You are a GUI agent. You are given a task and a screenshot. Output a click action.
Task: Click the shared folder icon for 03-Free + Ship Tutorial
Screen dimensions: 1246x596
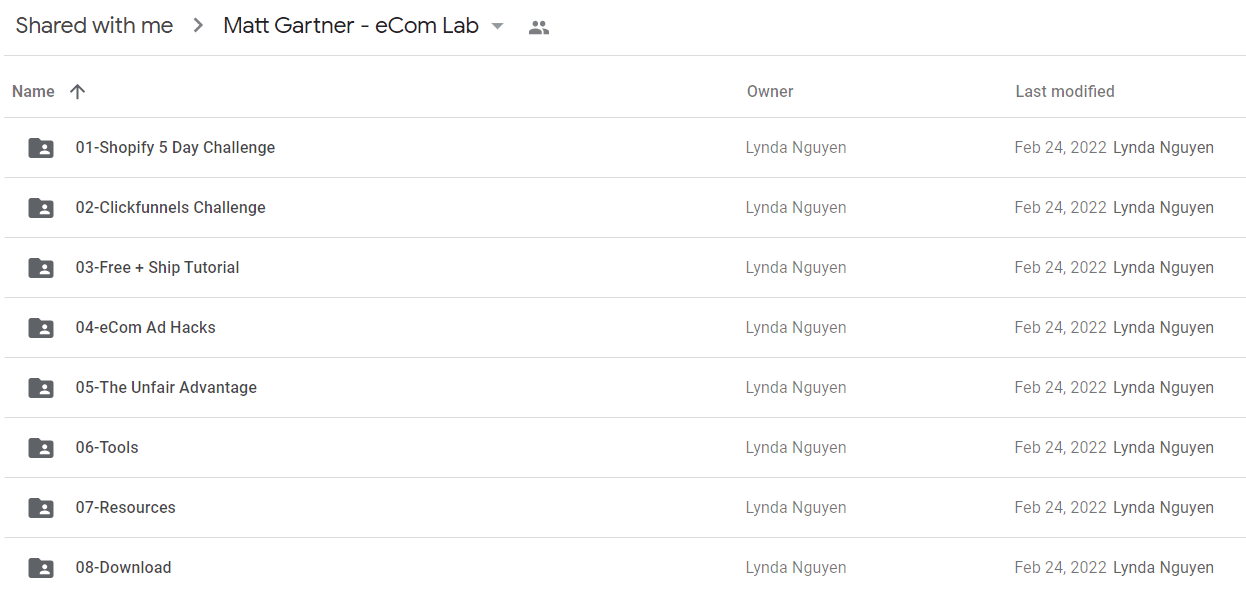41,268
